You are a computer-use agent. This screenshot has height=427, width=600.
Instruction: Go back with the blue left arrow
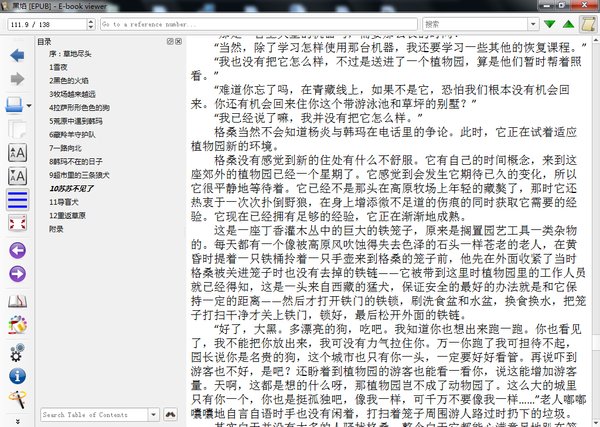[17, 55]
